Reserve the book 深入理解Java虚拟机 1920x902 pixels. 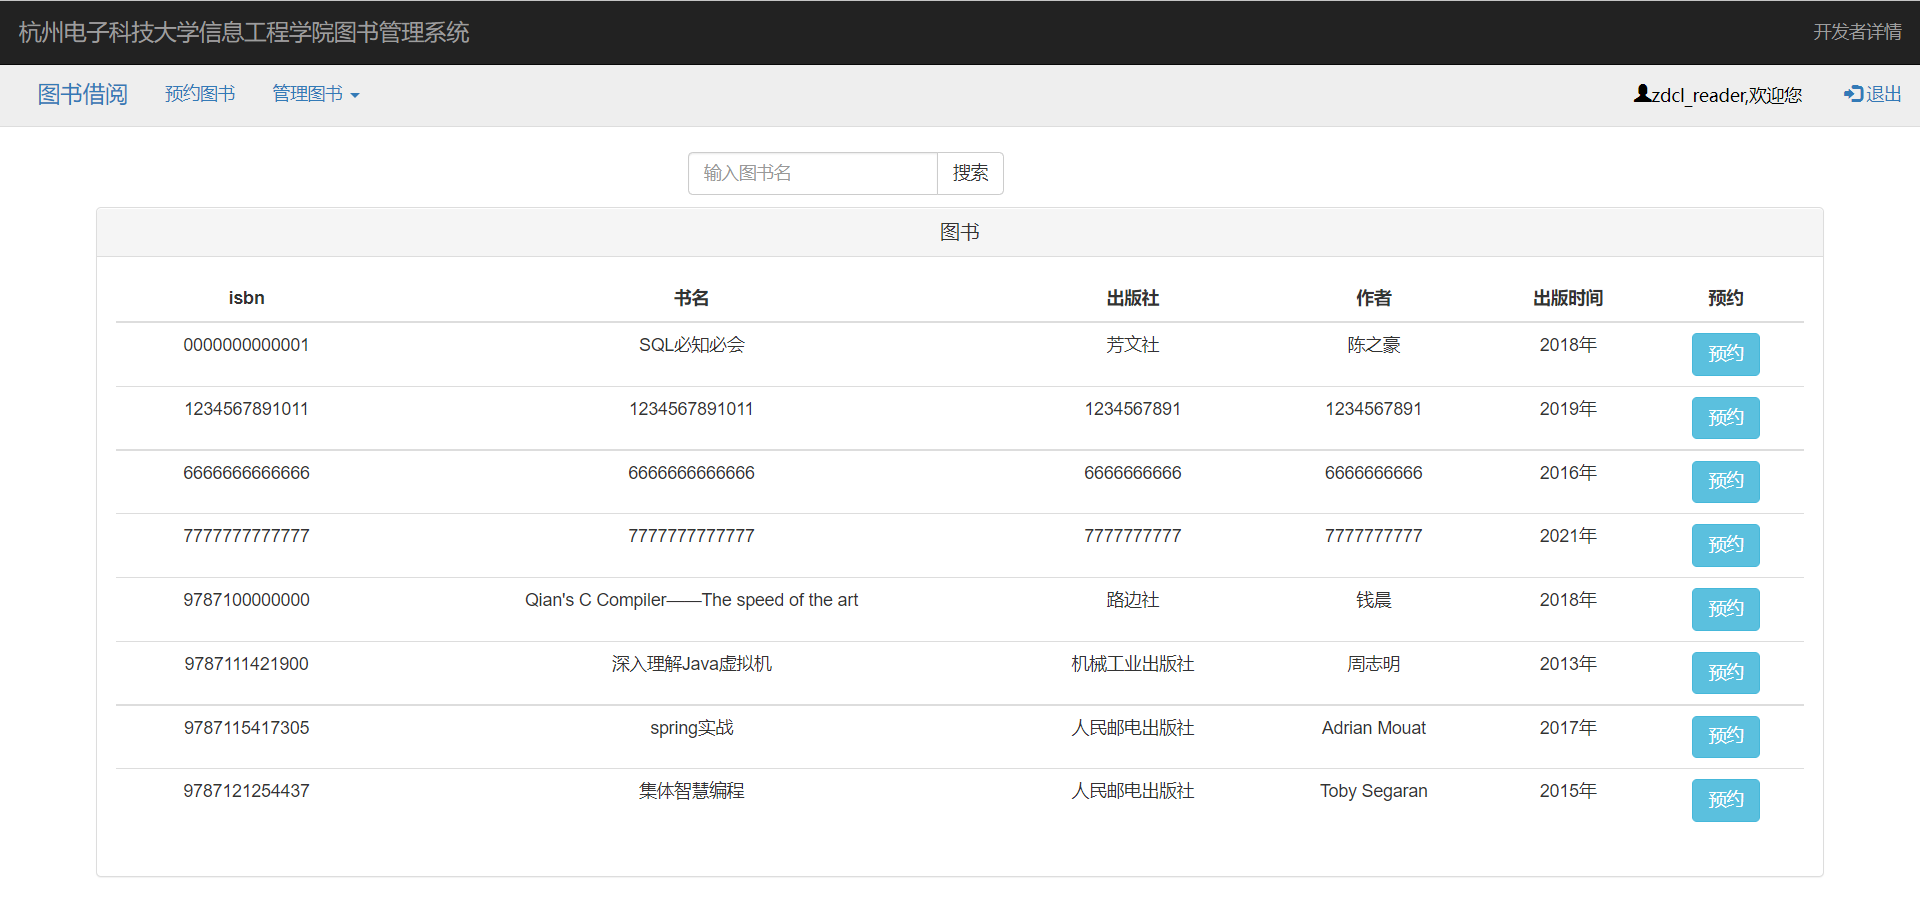1725,673
